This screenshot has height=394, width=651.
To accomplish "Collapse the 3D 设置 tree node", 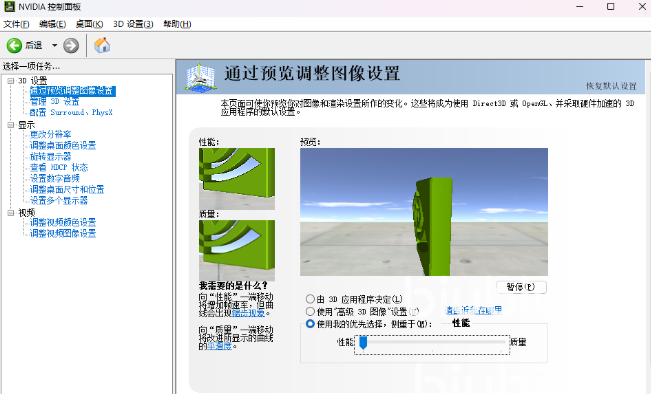I will [x=11, y=81].
